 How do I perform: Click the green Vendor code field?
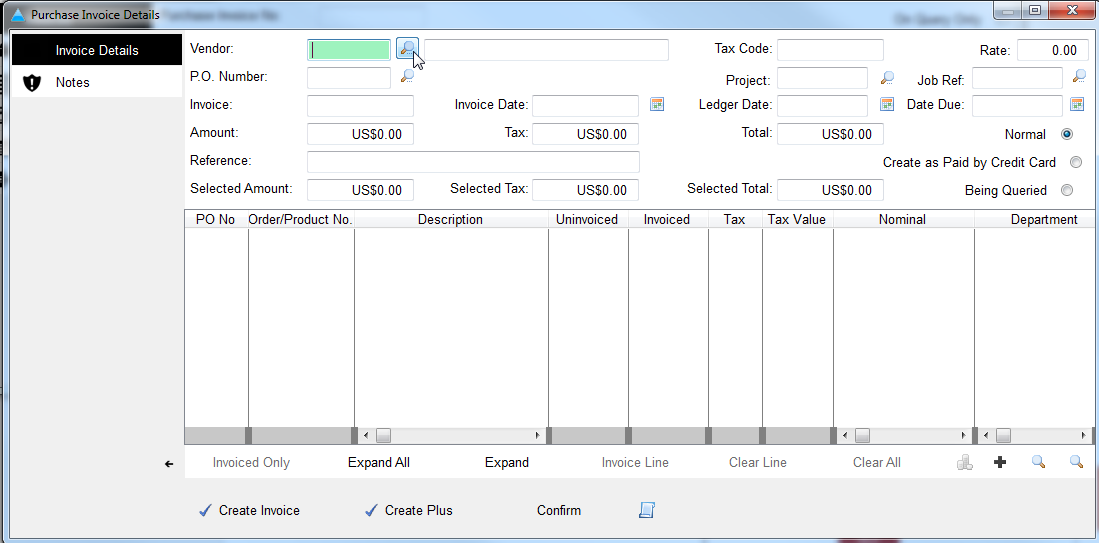point(349,50)
